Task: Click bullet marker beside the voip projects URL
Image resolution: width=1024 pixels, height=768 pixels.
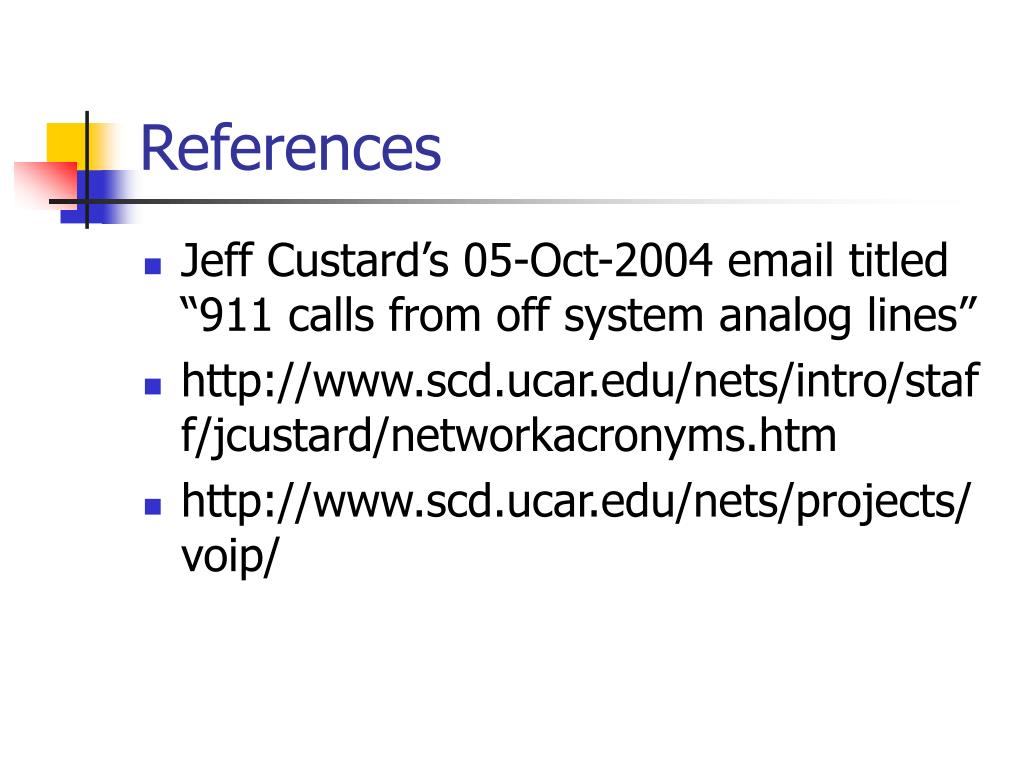Action: (152, 506)
